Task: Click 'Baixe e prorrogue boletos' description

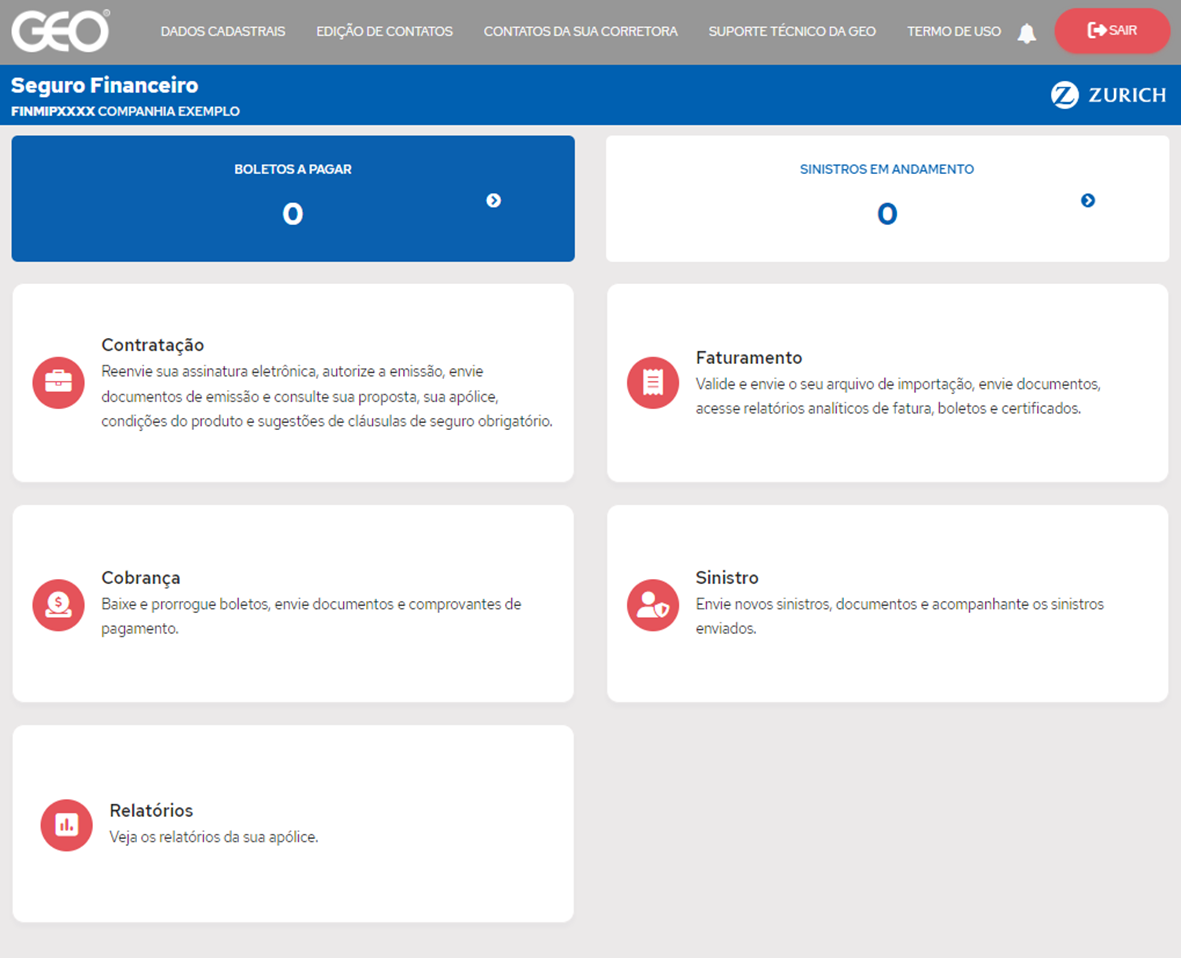Action: (311, 616)
